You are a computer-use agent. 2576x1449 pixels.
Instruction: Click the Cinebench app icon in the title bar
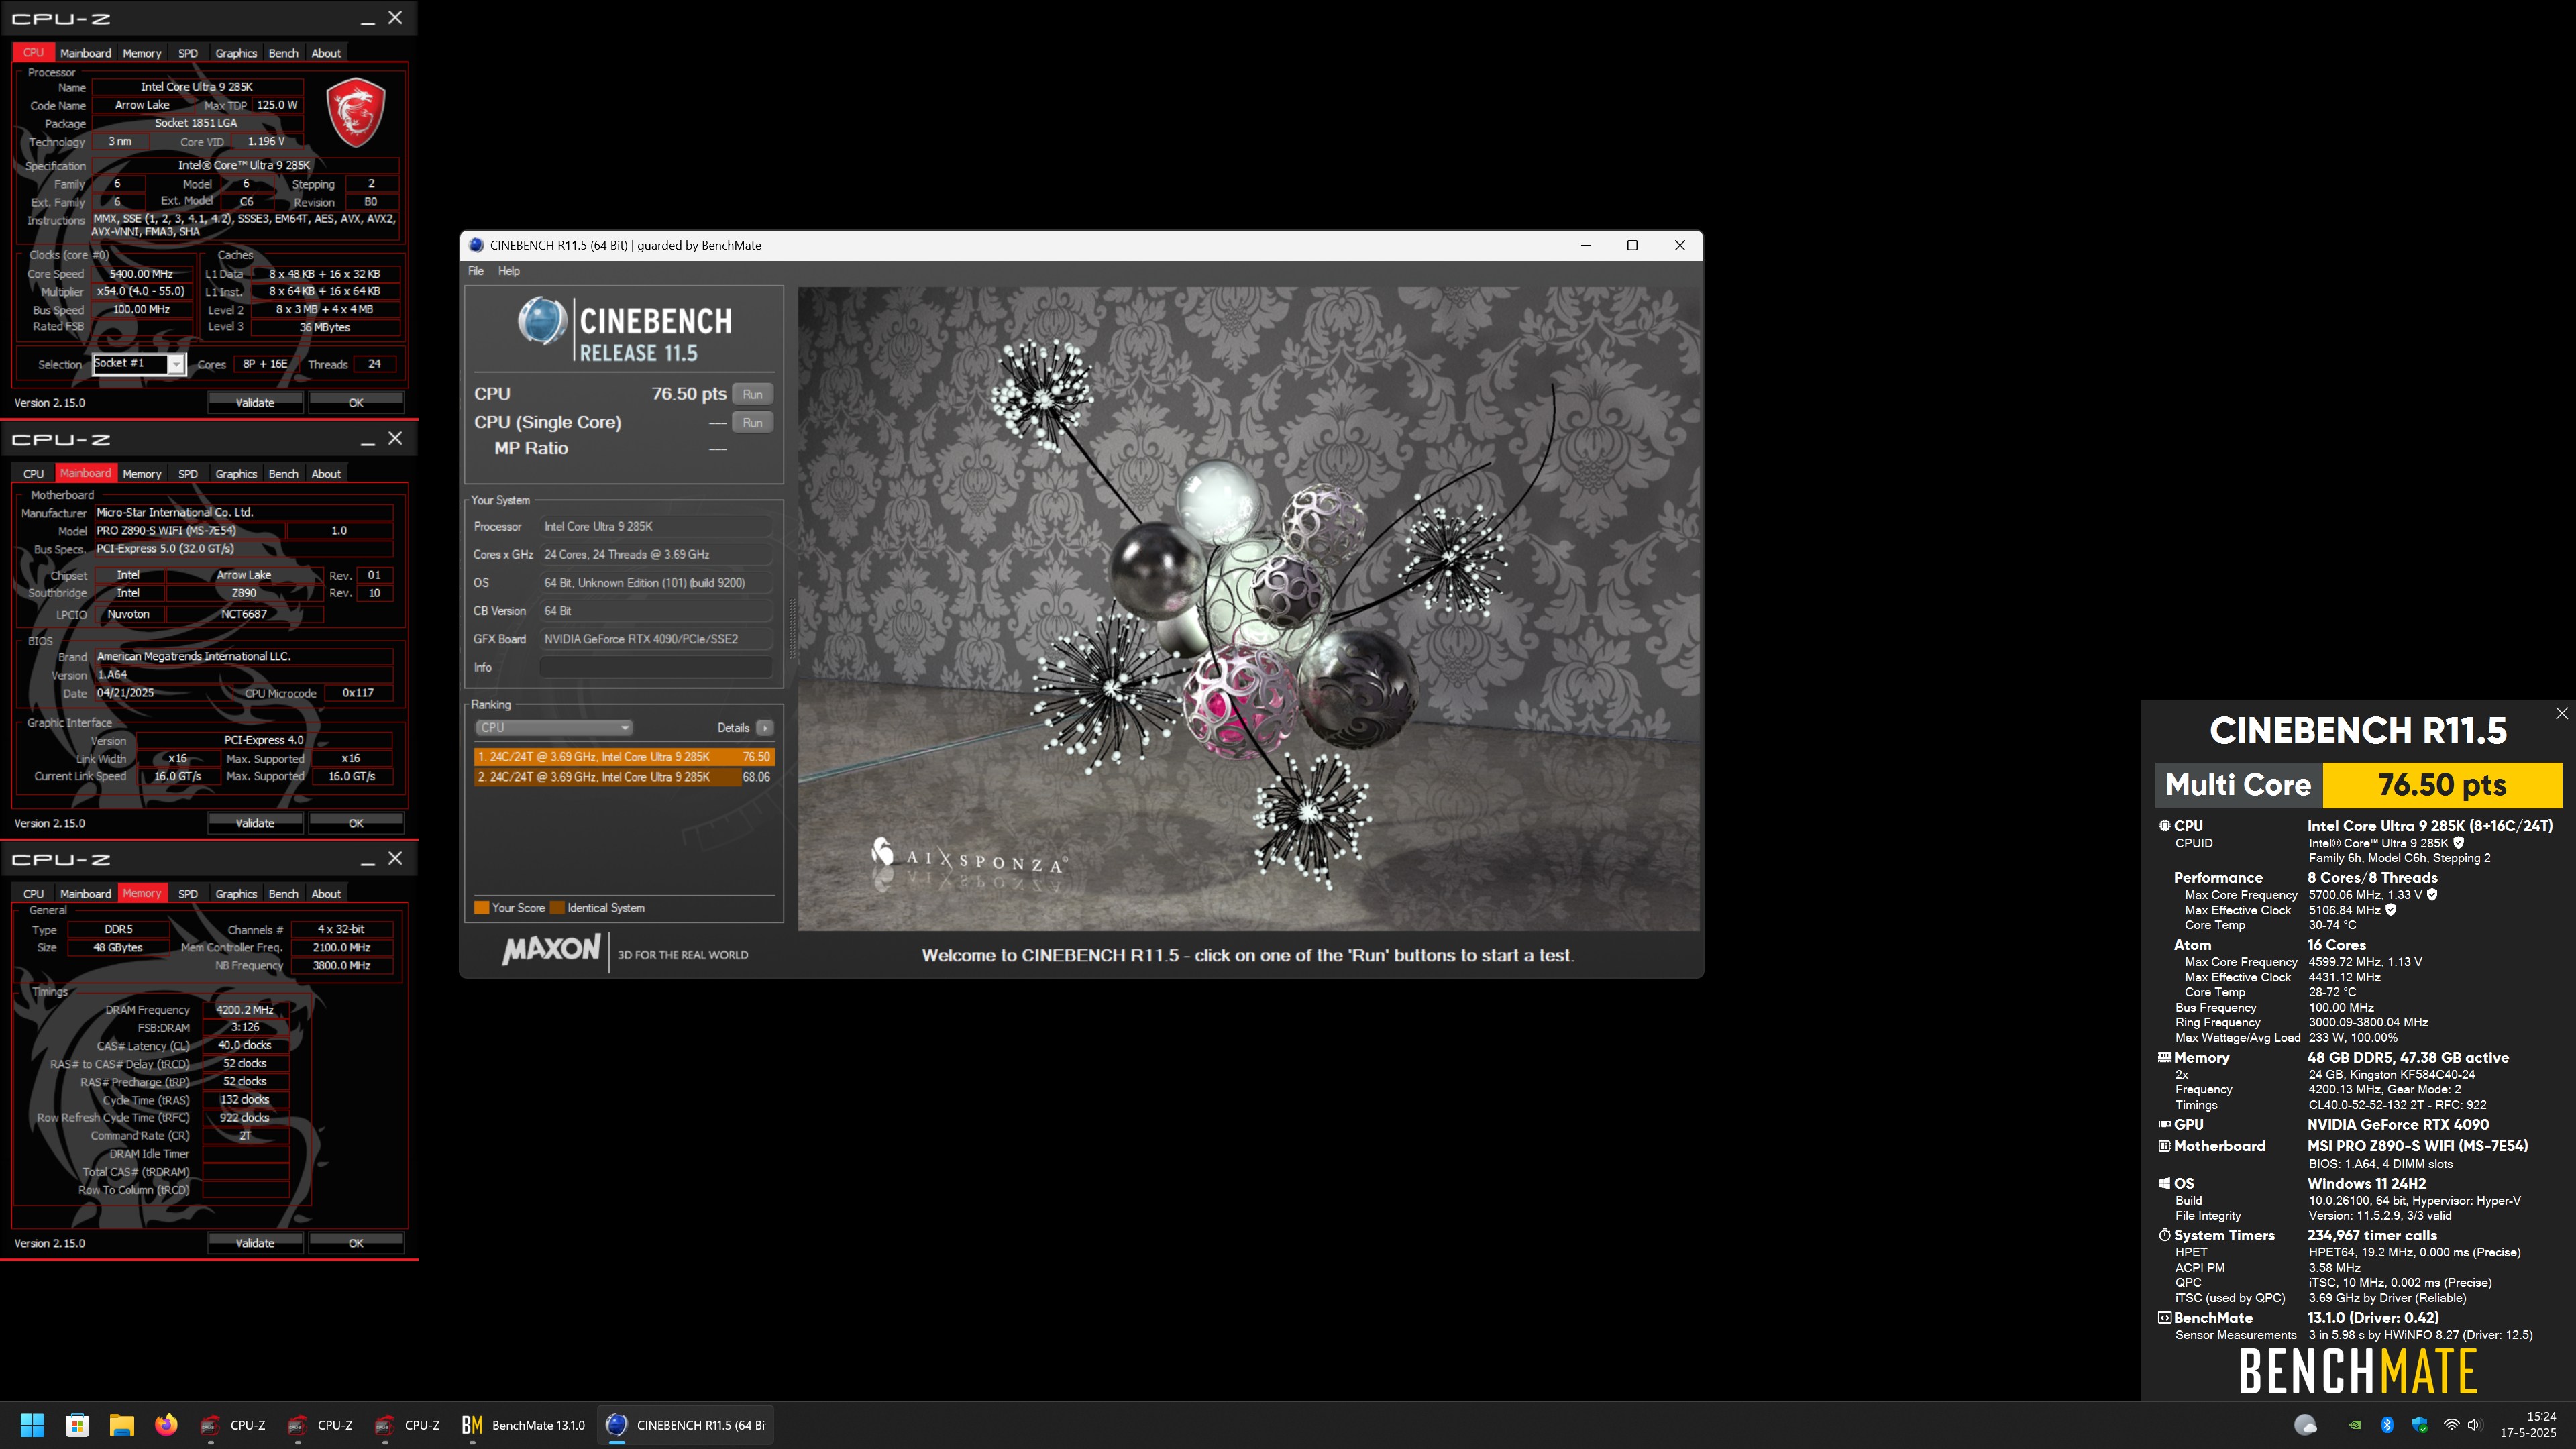[x=476, y=245]
